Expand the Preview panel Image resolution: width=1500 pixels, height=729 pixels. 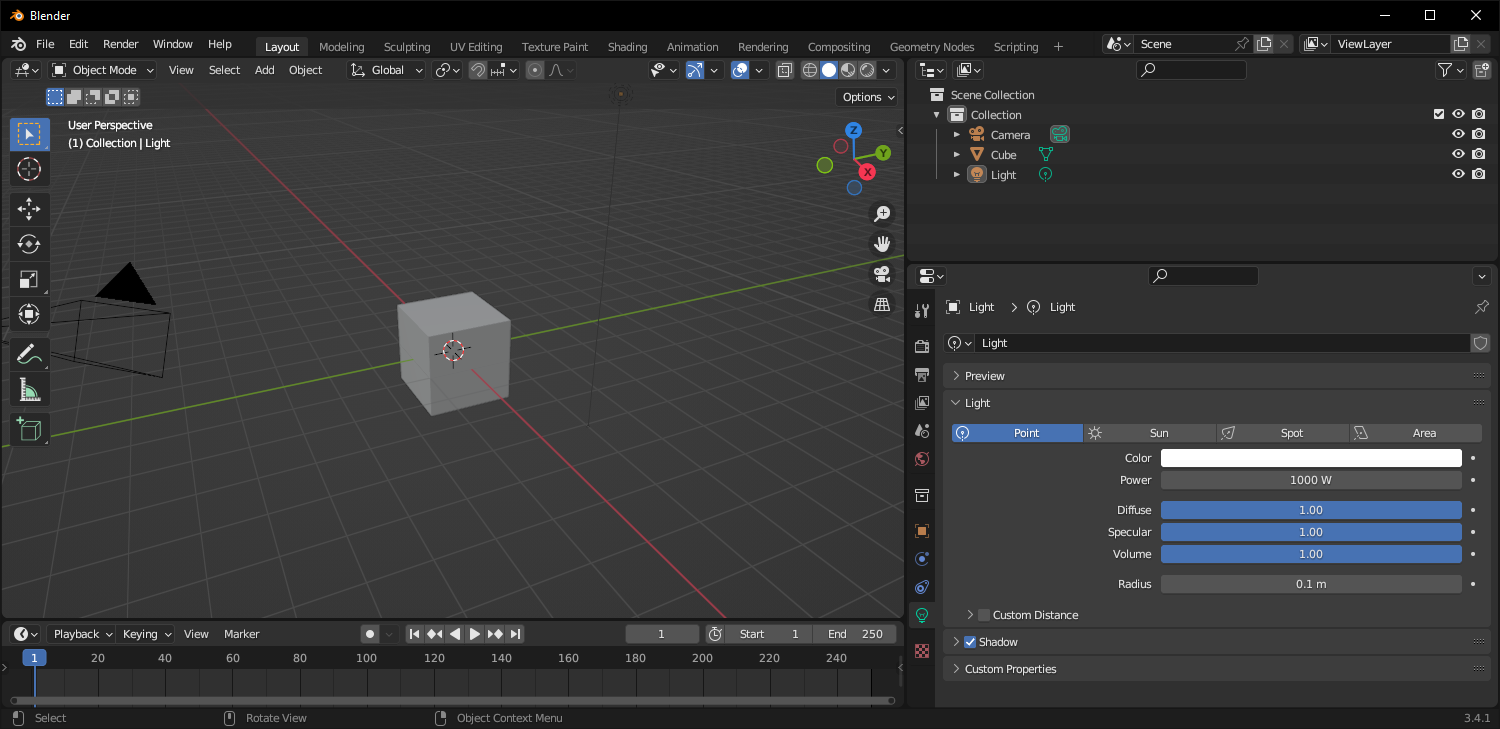pos(1217,376)
